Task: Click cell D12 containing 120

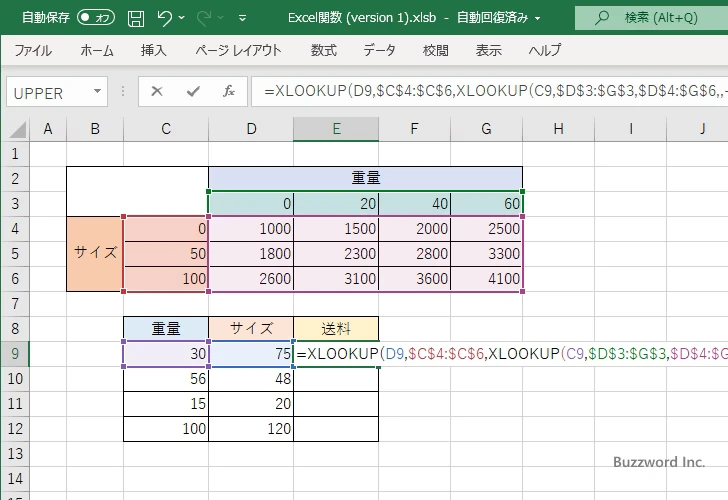Action: coord(251,429)
